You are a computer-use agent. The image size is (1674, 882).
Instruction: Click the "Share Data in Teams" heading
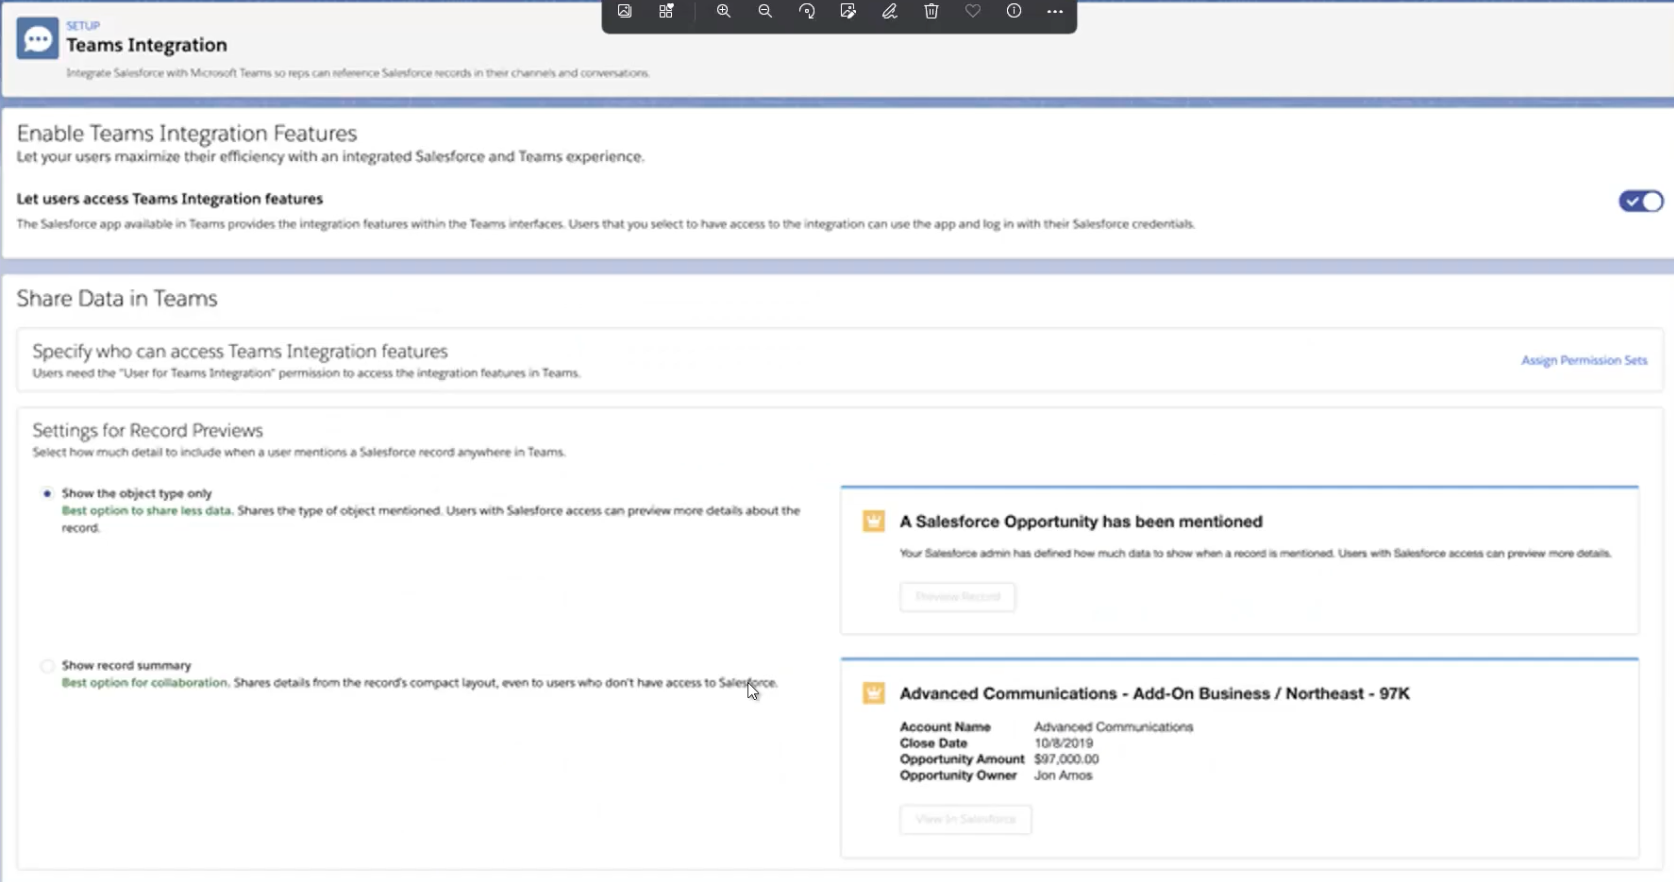(x=117, y=298)
